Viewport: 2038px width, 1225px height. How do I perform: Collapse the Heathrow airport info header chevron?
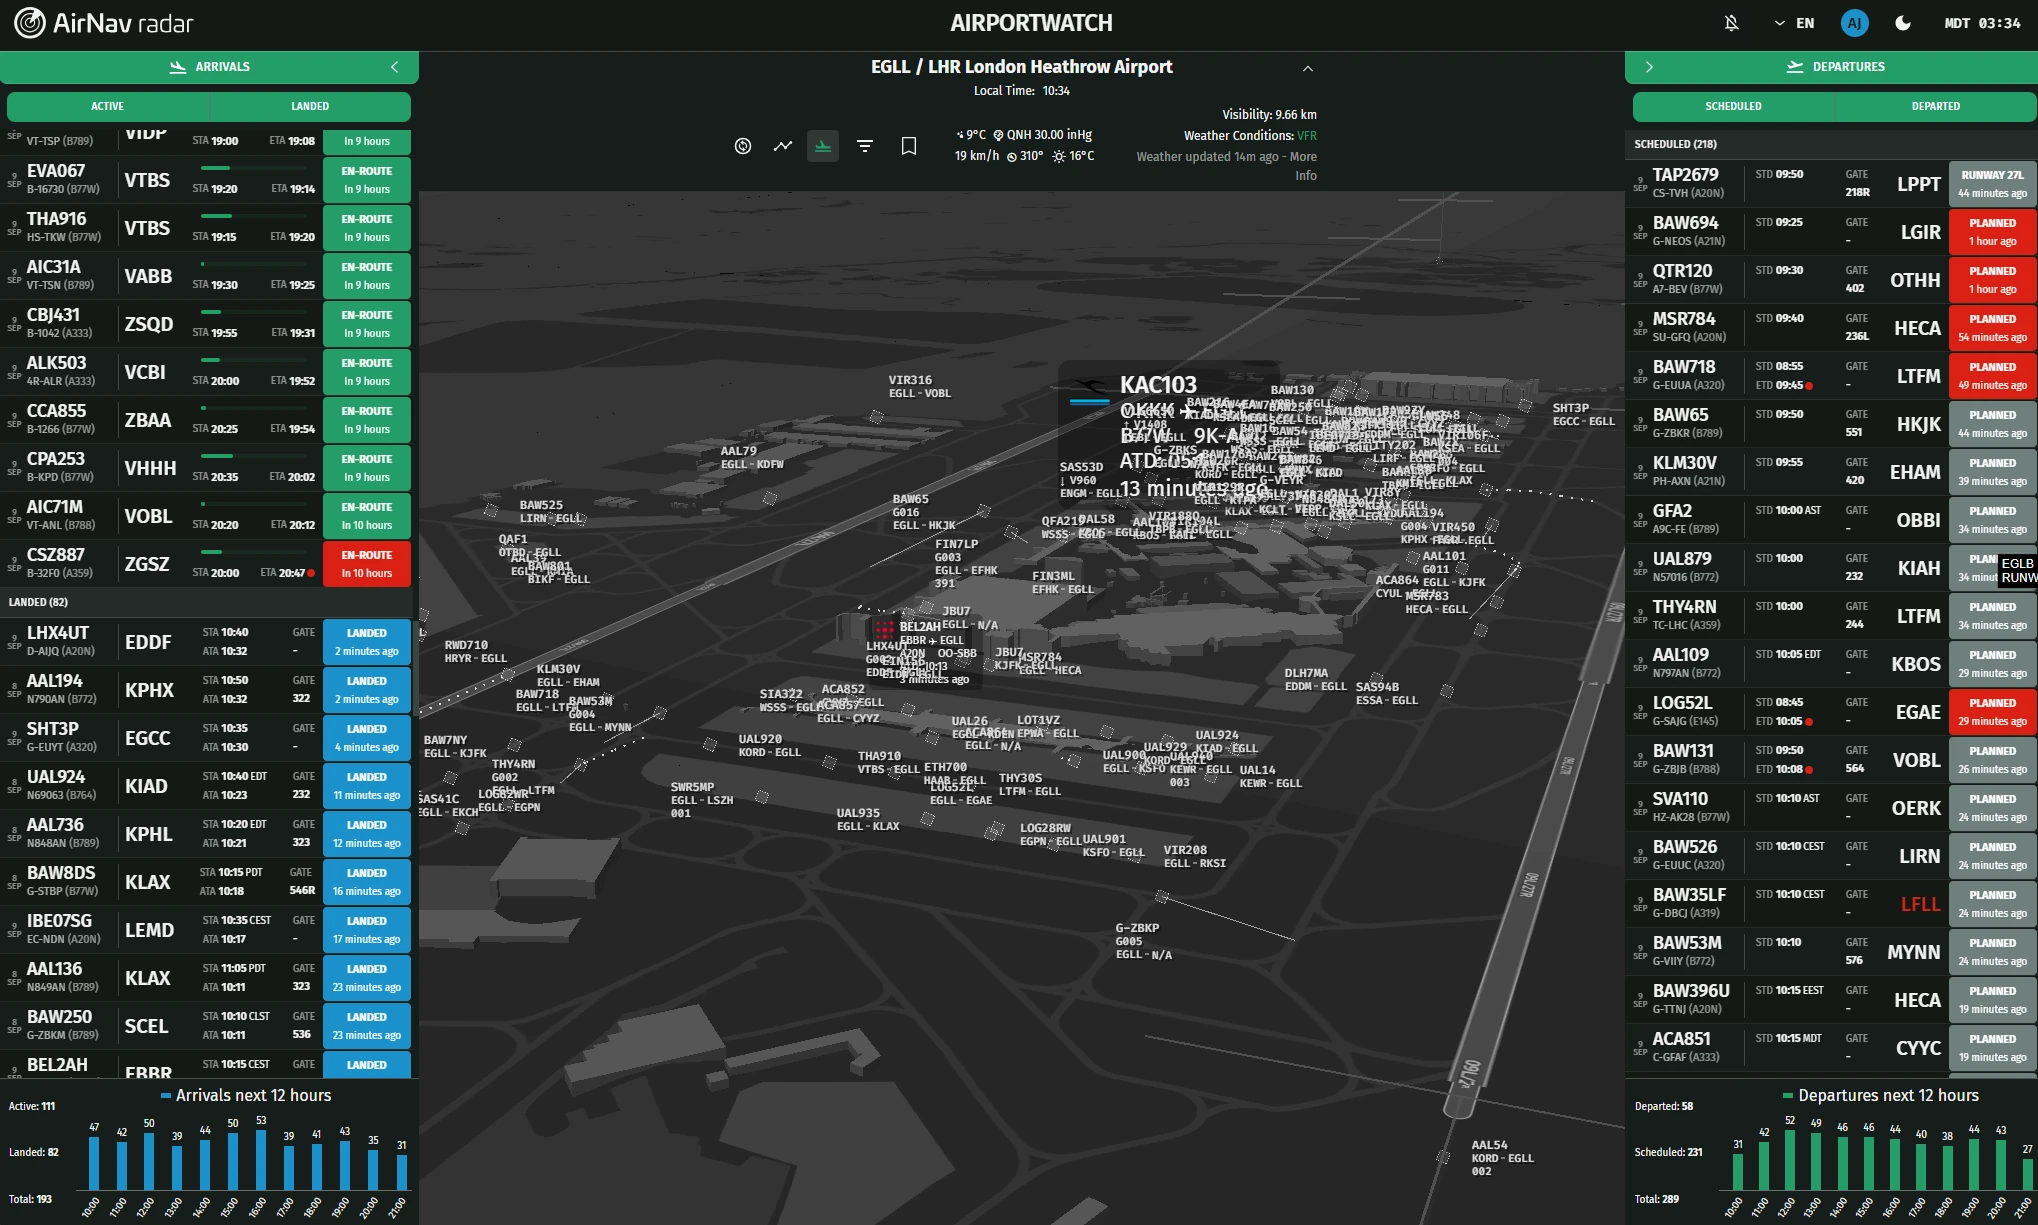(1308, 68)
